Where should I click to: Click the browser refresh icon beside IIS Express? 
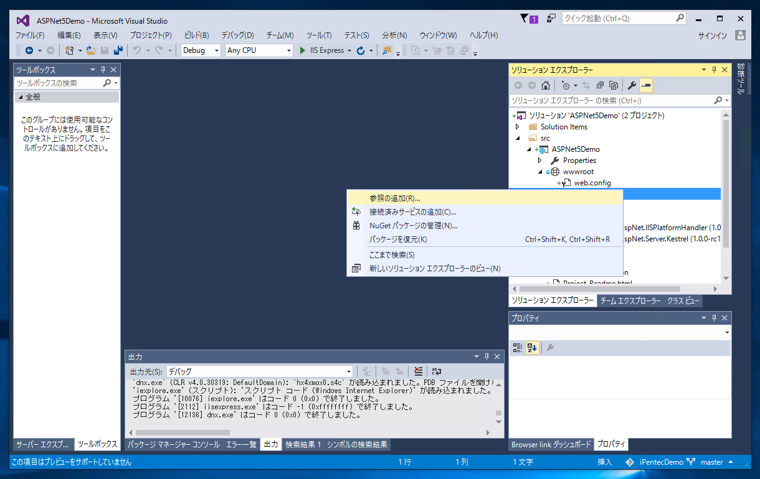point(361,50)
